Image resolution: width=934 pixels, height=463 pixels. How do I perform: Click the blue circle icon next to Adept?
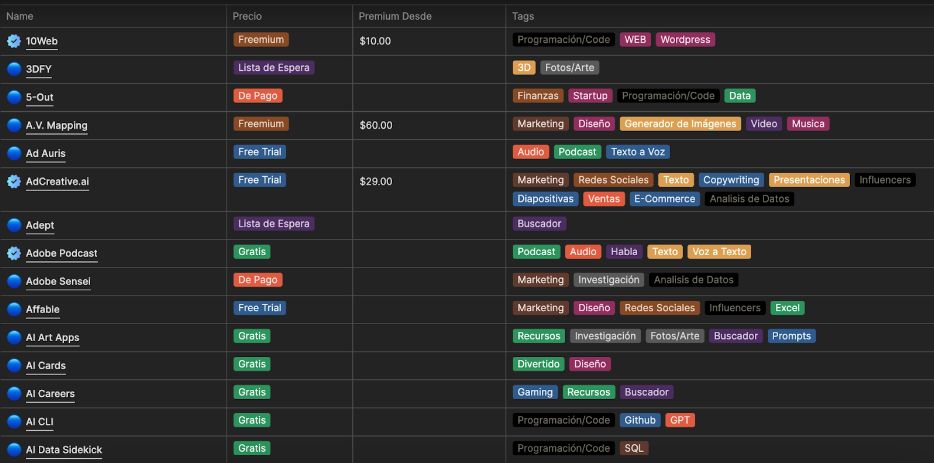(14, 225)
